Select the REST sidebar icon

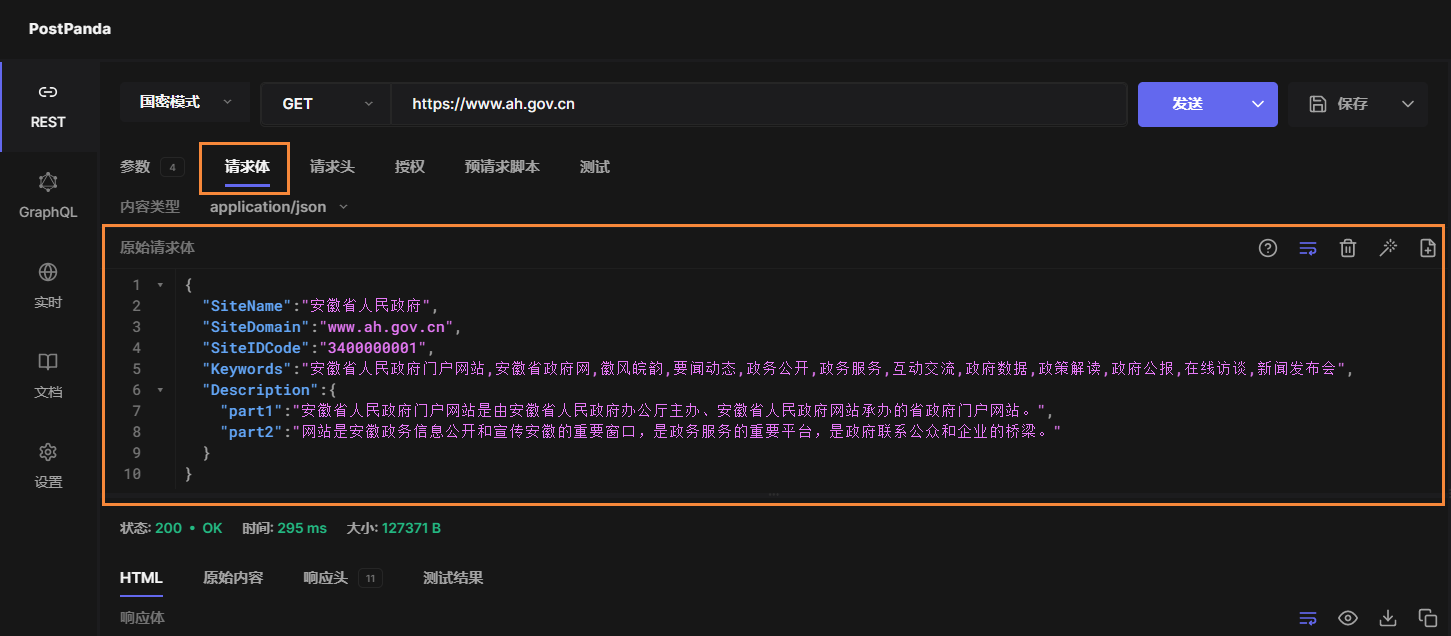[x=47, y=105]
